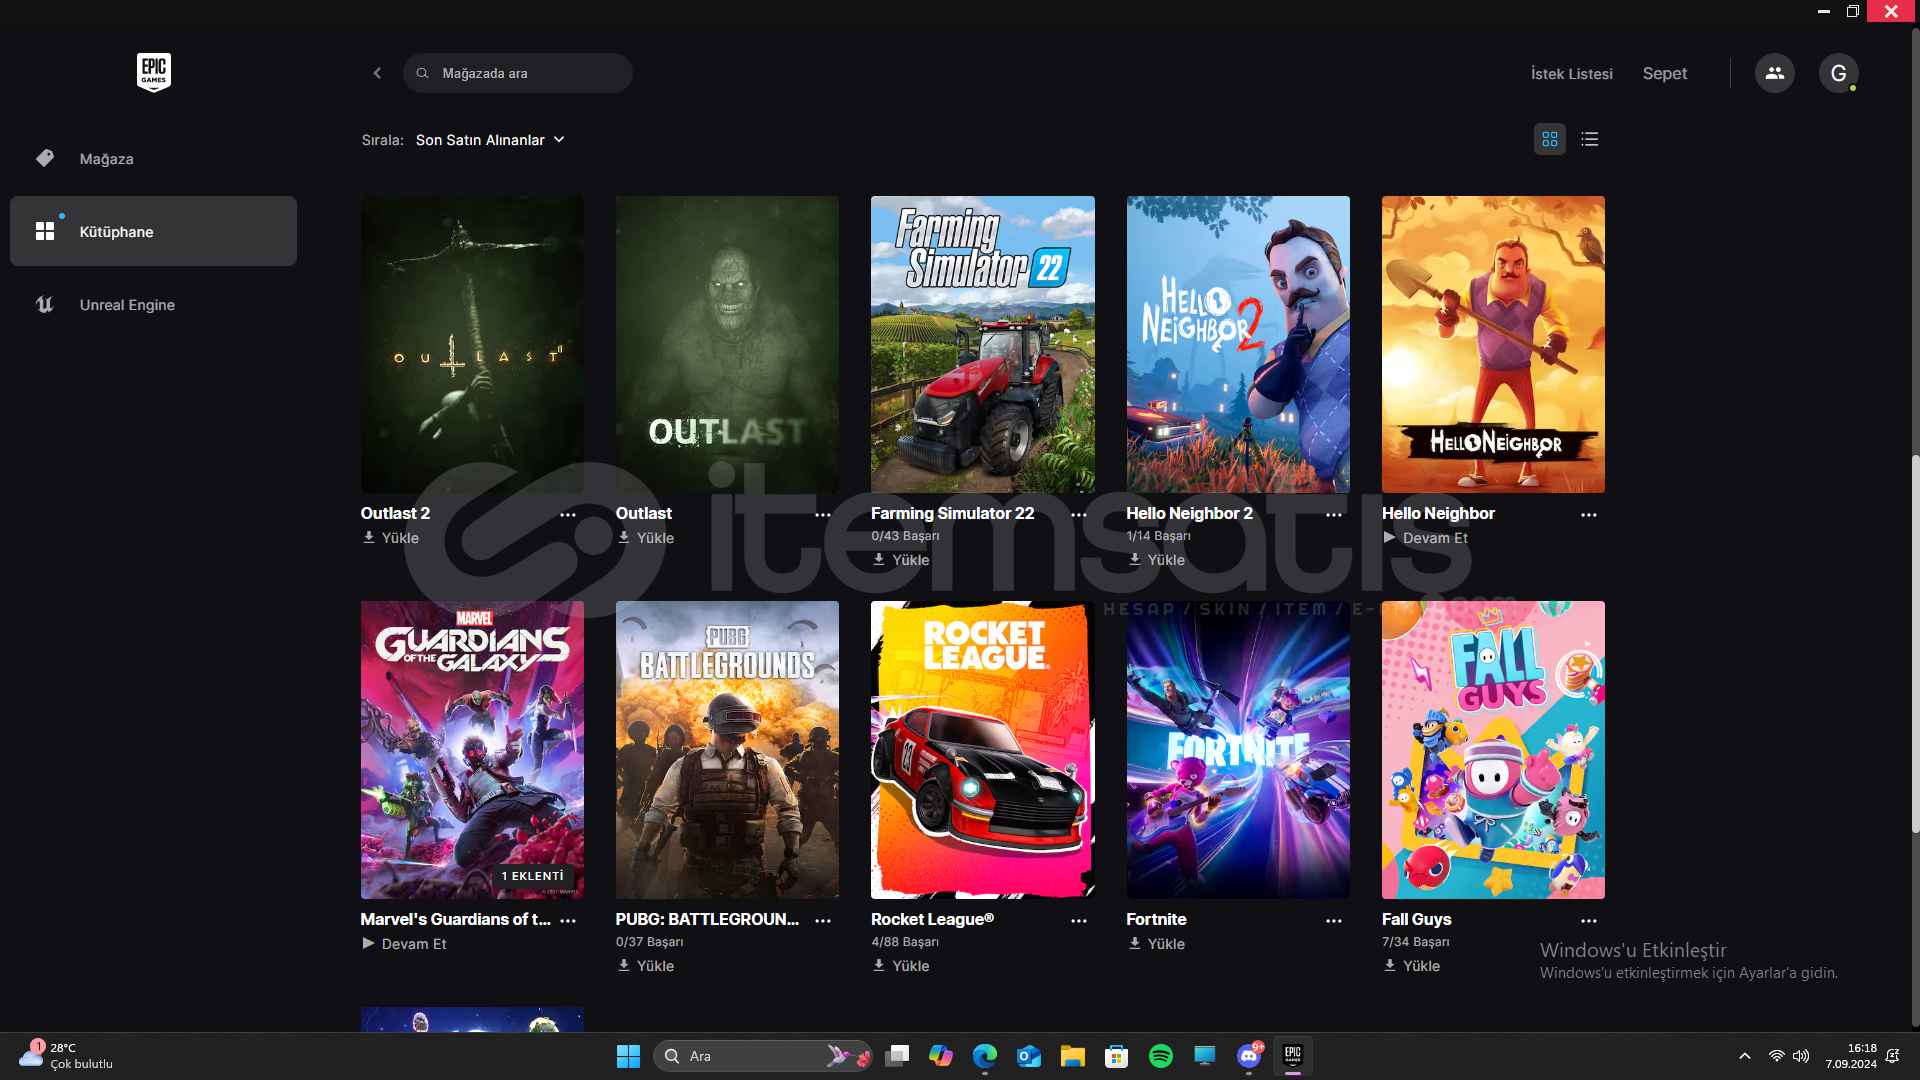Open options menu for Rocket League
The image size is (1920, 1080).
[x=1079, y=921]
